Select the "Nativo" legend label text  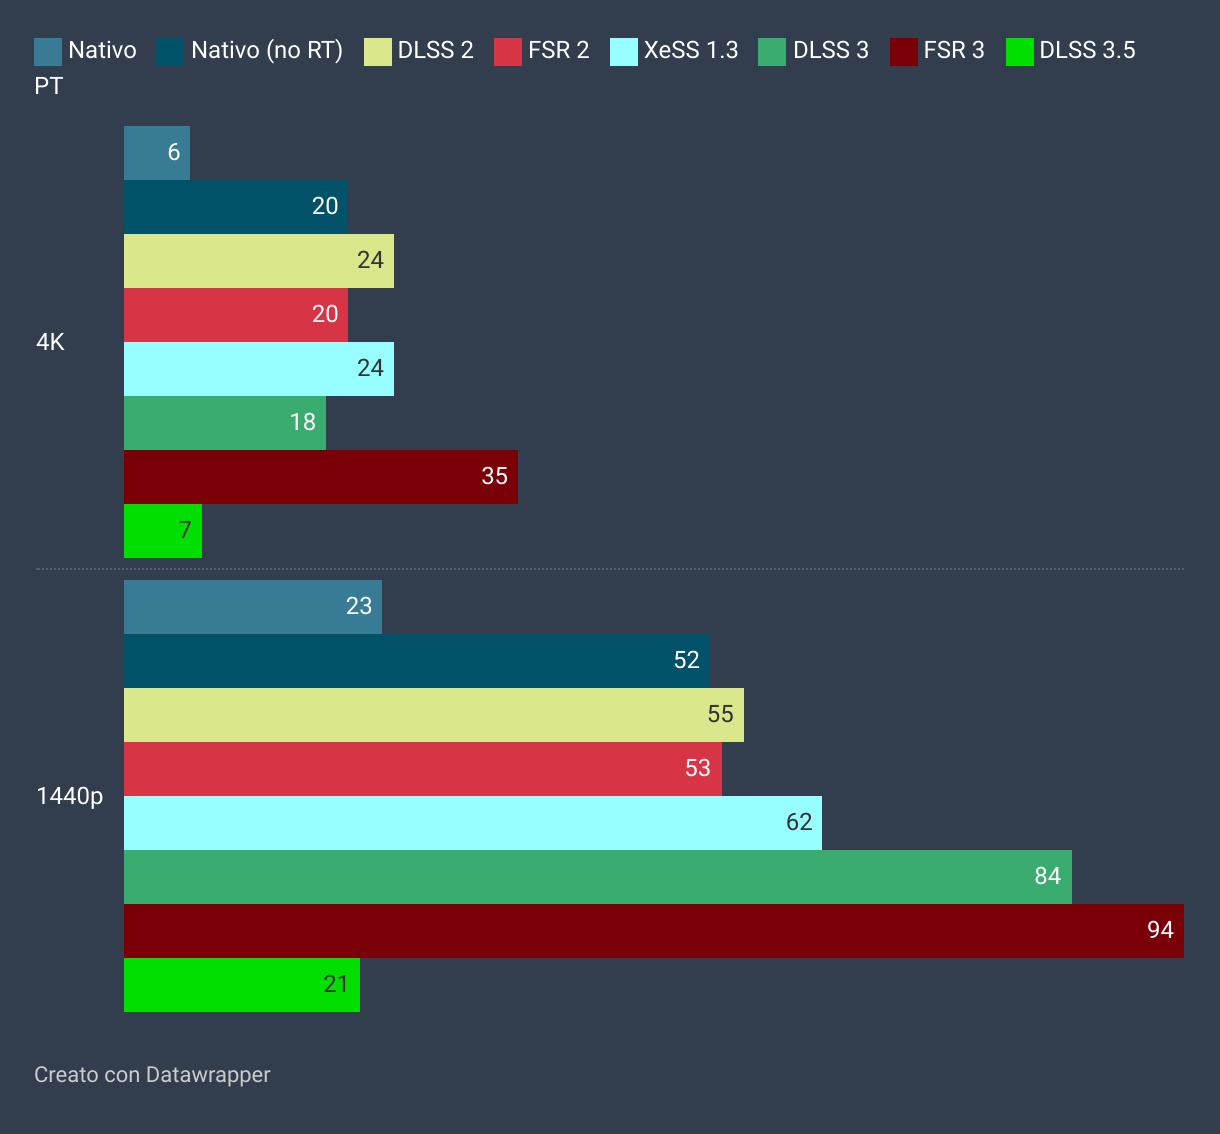click(103, 51)
